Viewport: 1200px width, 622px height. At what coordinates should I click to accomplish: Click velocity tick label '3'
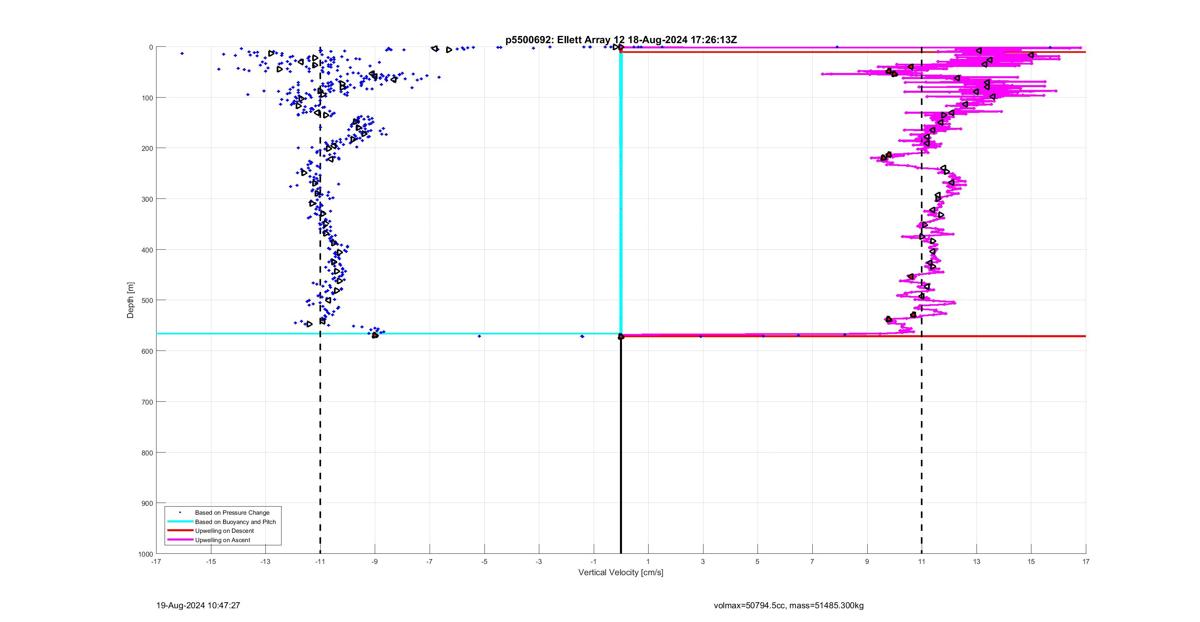click(x=703, y=562)
